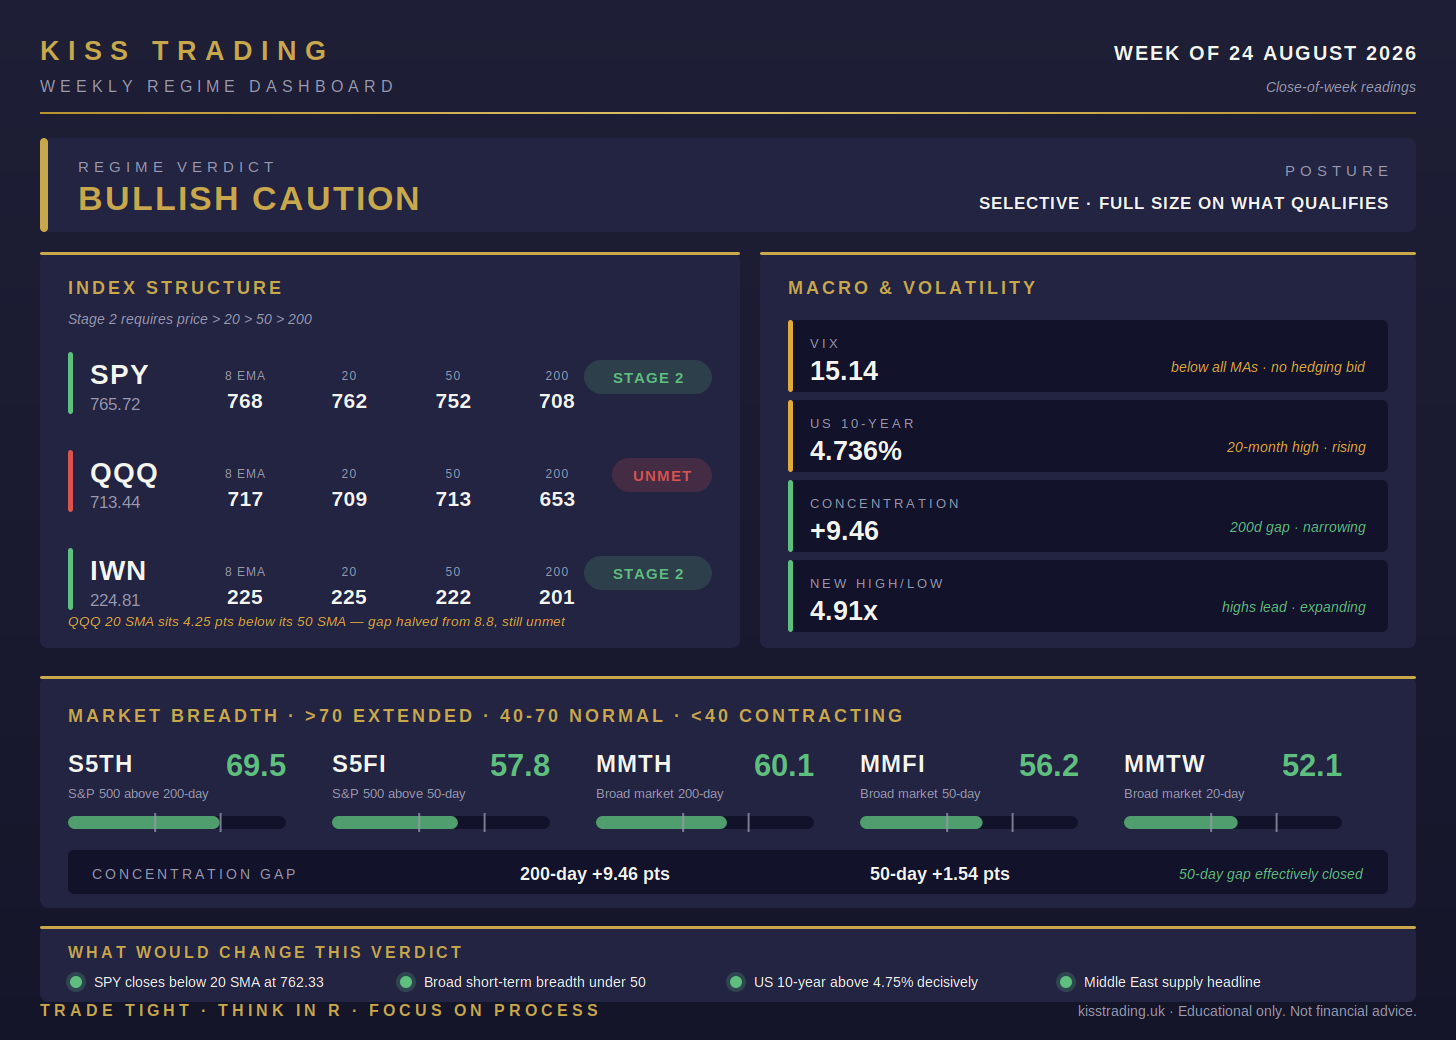Click the MMTH 60.1 reading
This screenshot has width=1456, height=1040.
coord(784,765)
